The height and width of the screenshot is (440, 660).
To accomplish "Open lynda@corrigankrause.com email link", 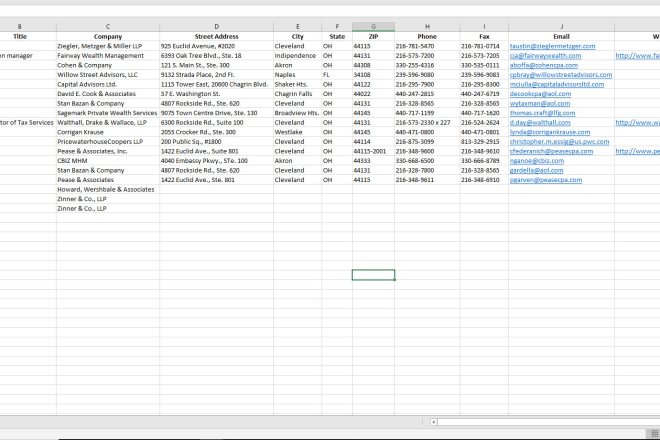I will click(x=550, y=132).
